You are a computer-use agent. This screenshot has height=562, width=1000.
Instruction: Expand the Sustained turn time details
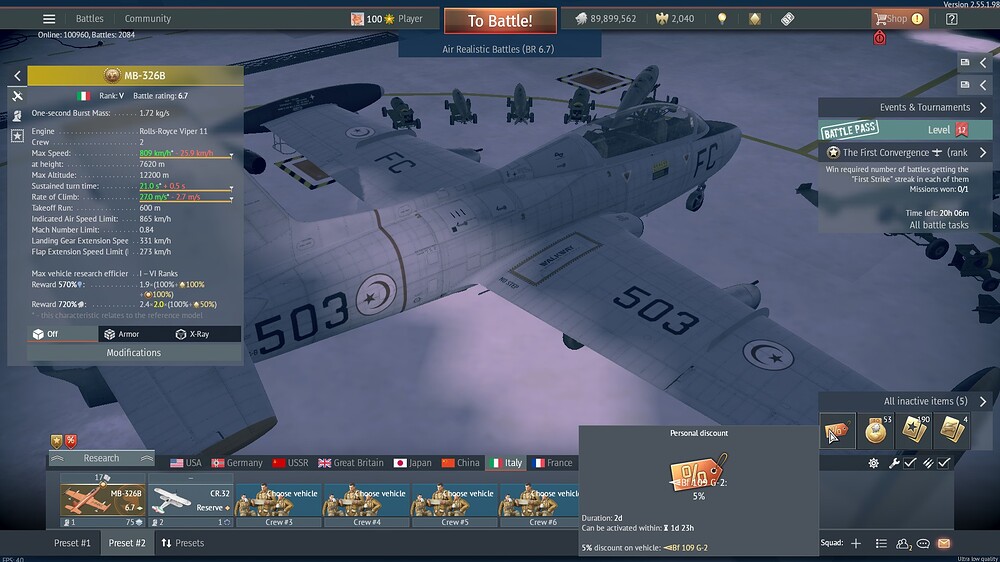click(x=231, y=188)
